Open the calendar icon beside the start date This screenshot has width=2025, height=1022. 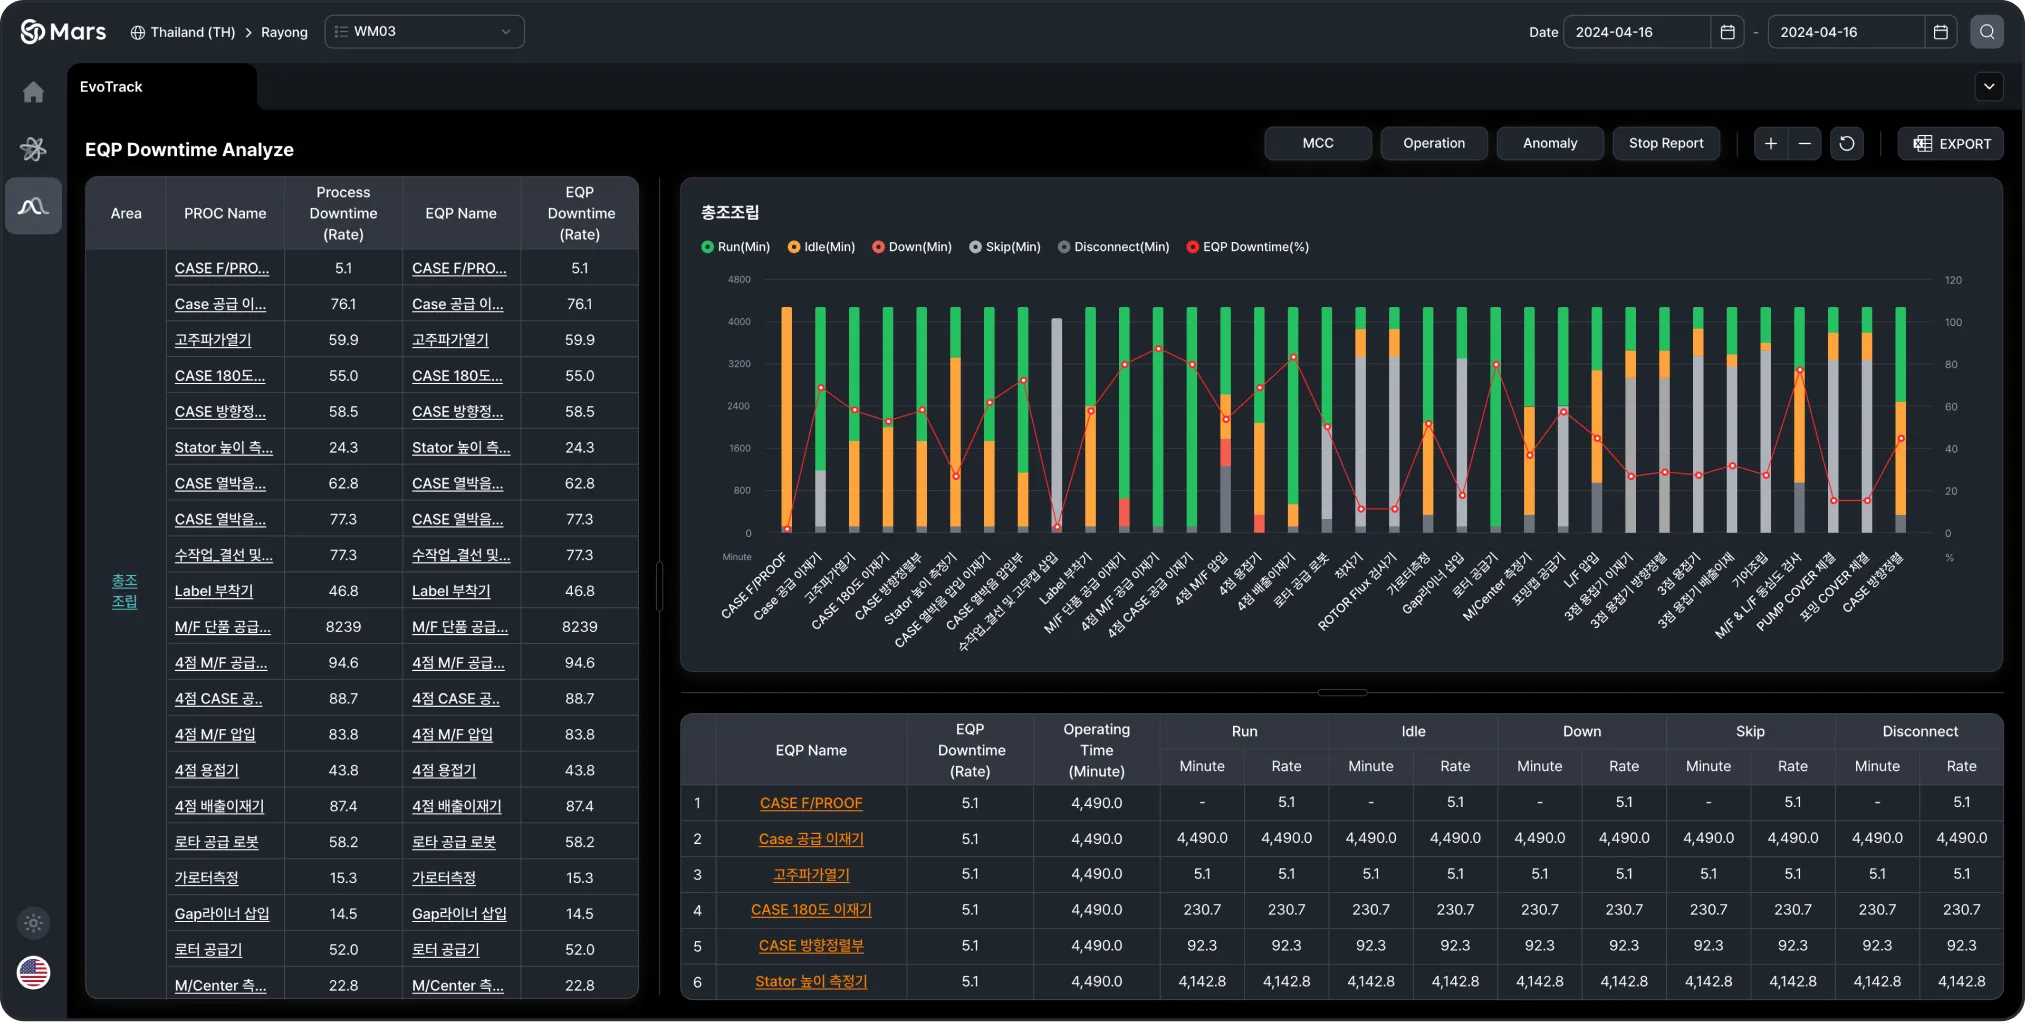pyautogui.click(x=1727, y=31)
